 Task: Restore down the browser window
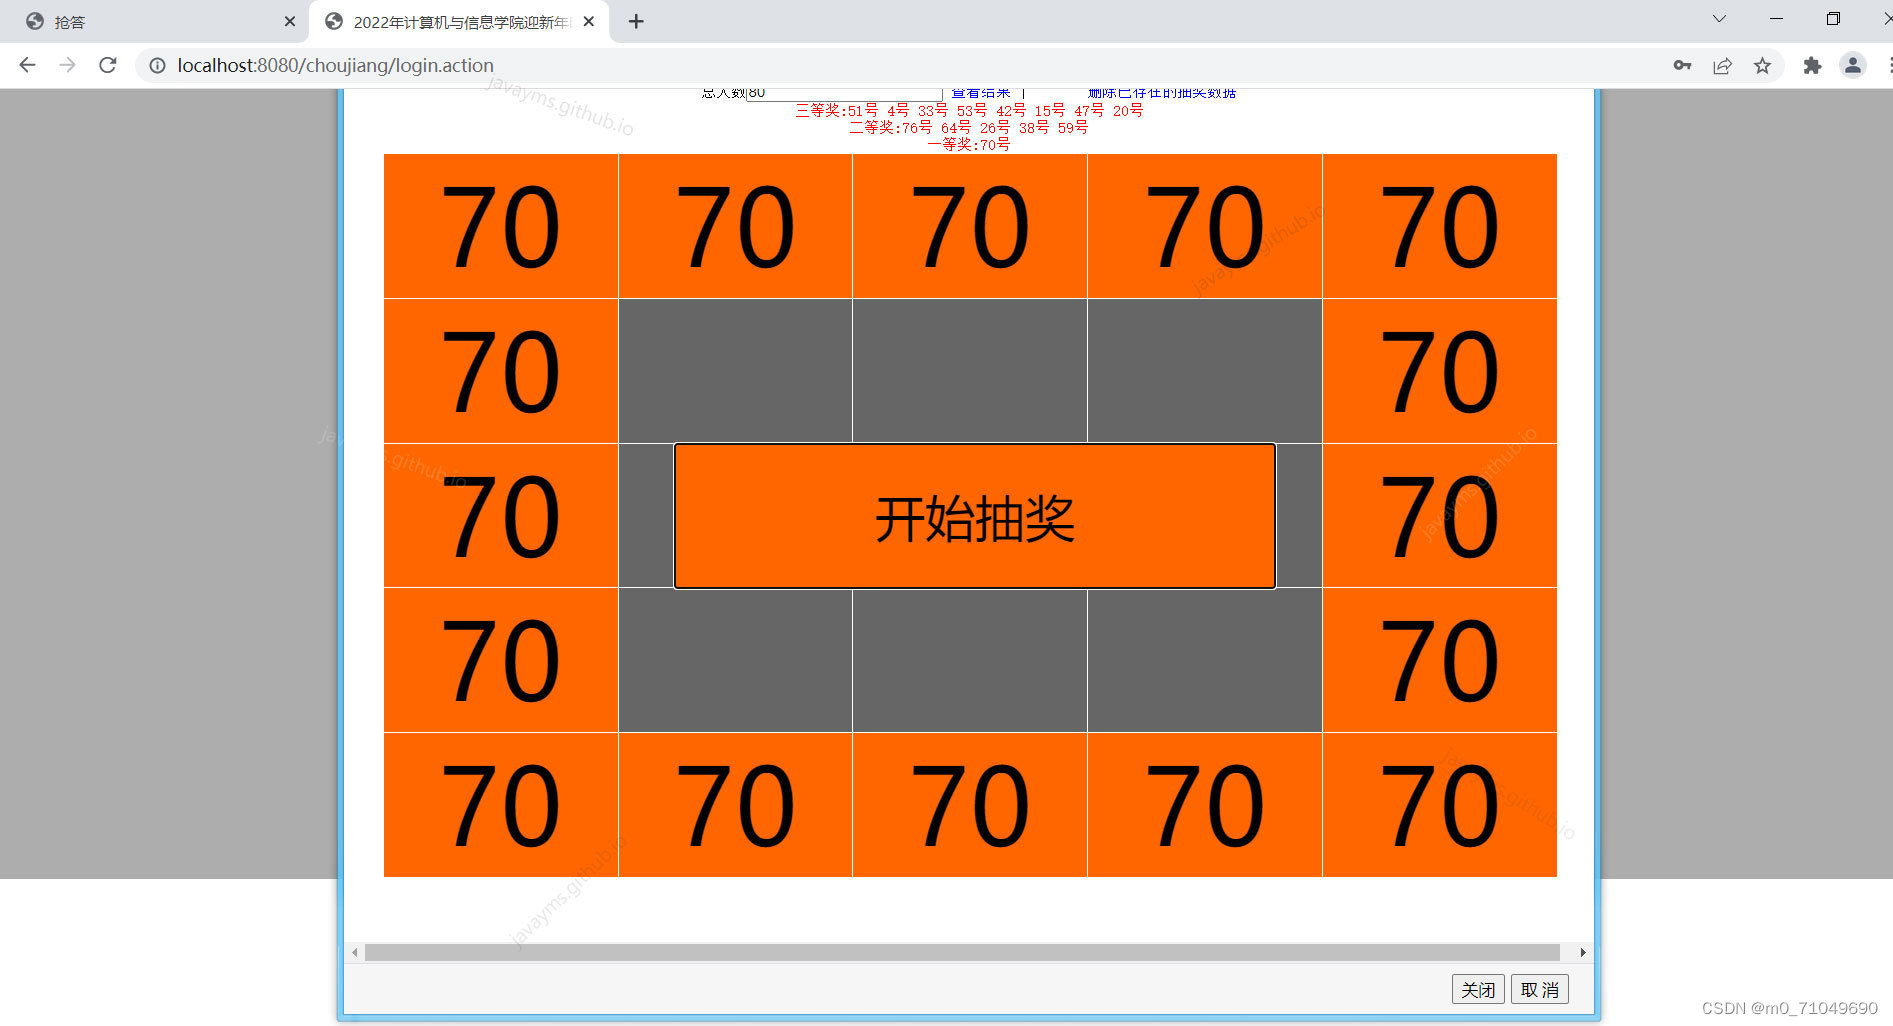pyautogui.click(x=1833, y=19)
